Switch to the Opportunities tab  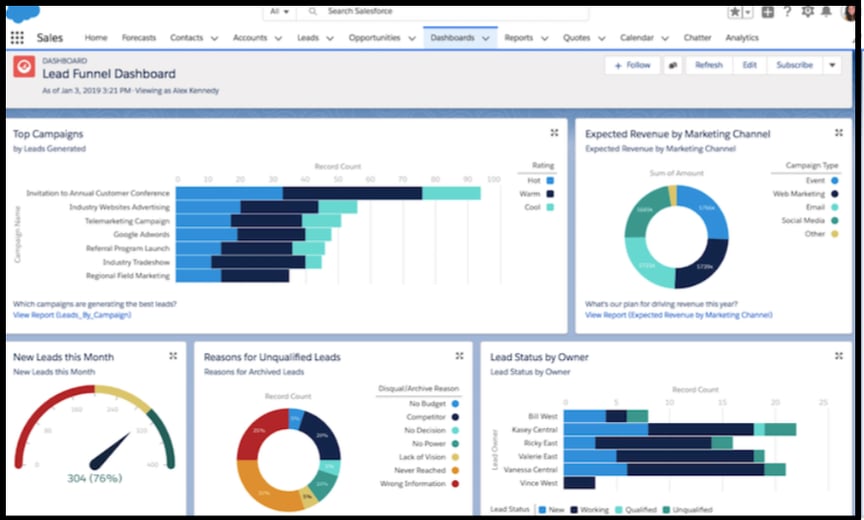374,37
